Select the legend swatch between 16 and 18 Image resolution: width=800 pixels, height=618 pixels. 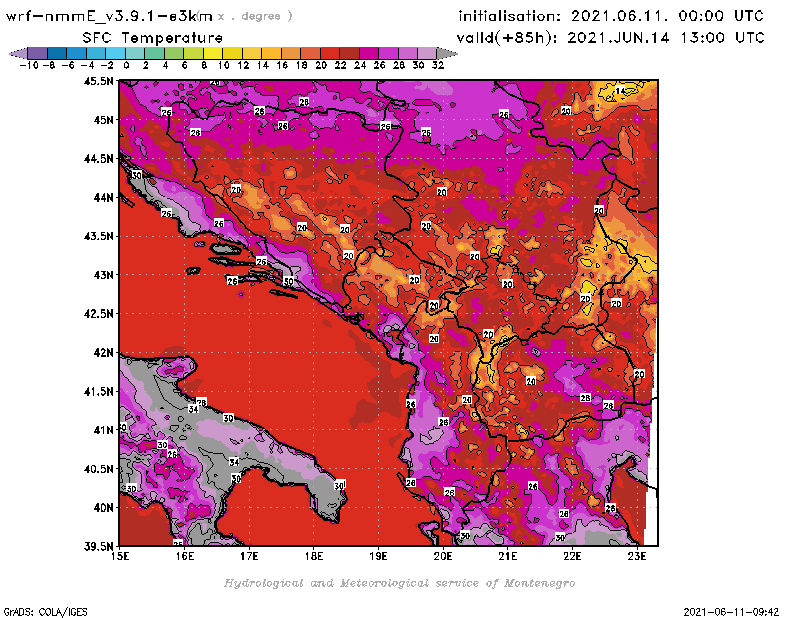point(291,54)
